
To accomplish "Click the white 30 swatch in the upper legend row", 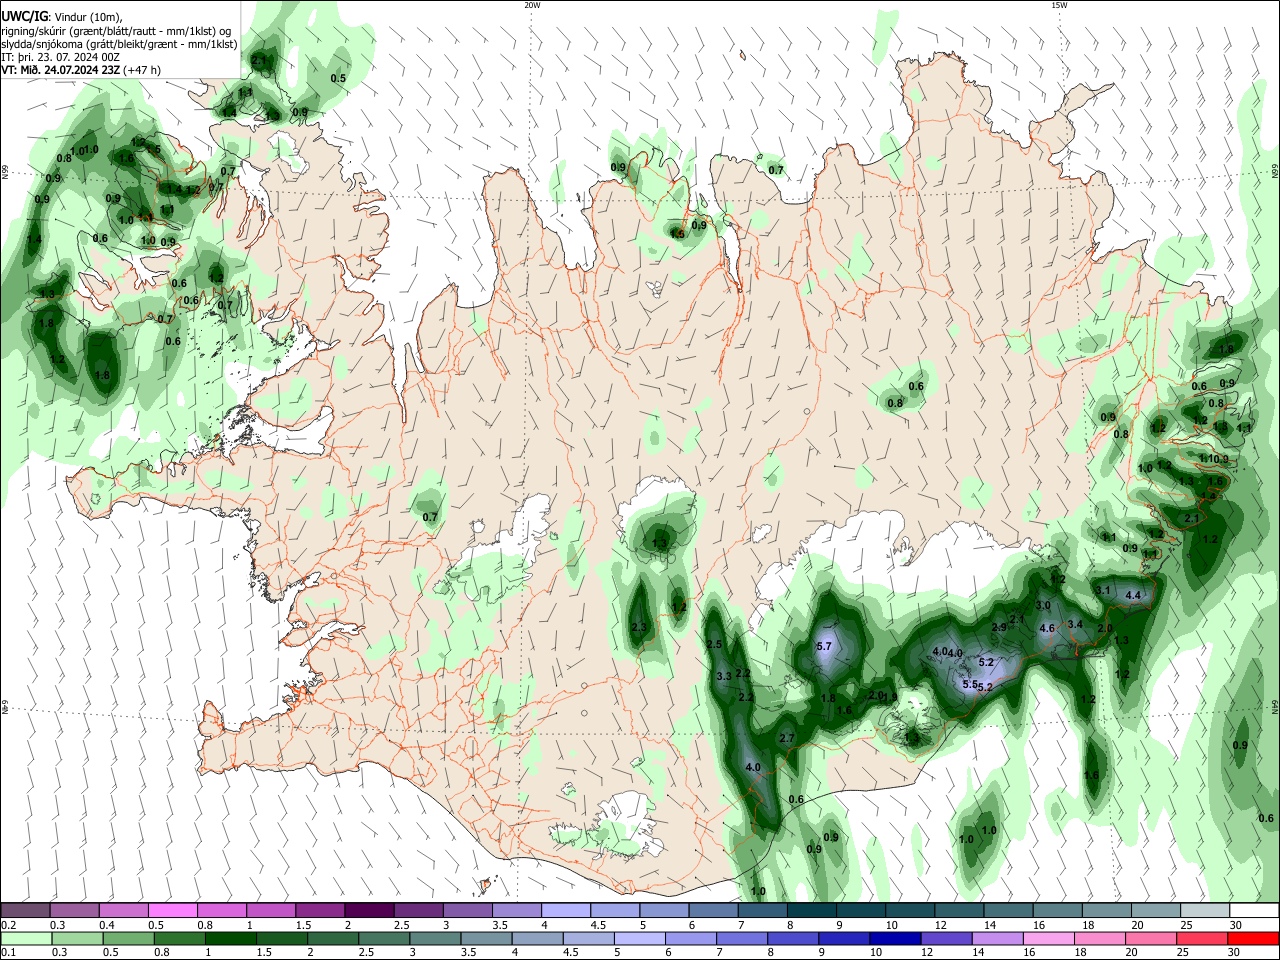I will pyautogui.click(x=1254, y=911).
